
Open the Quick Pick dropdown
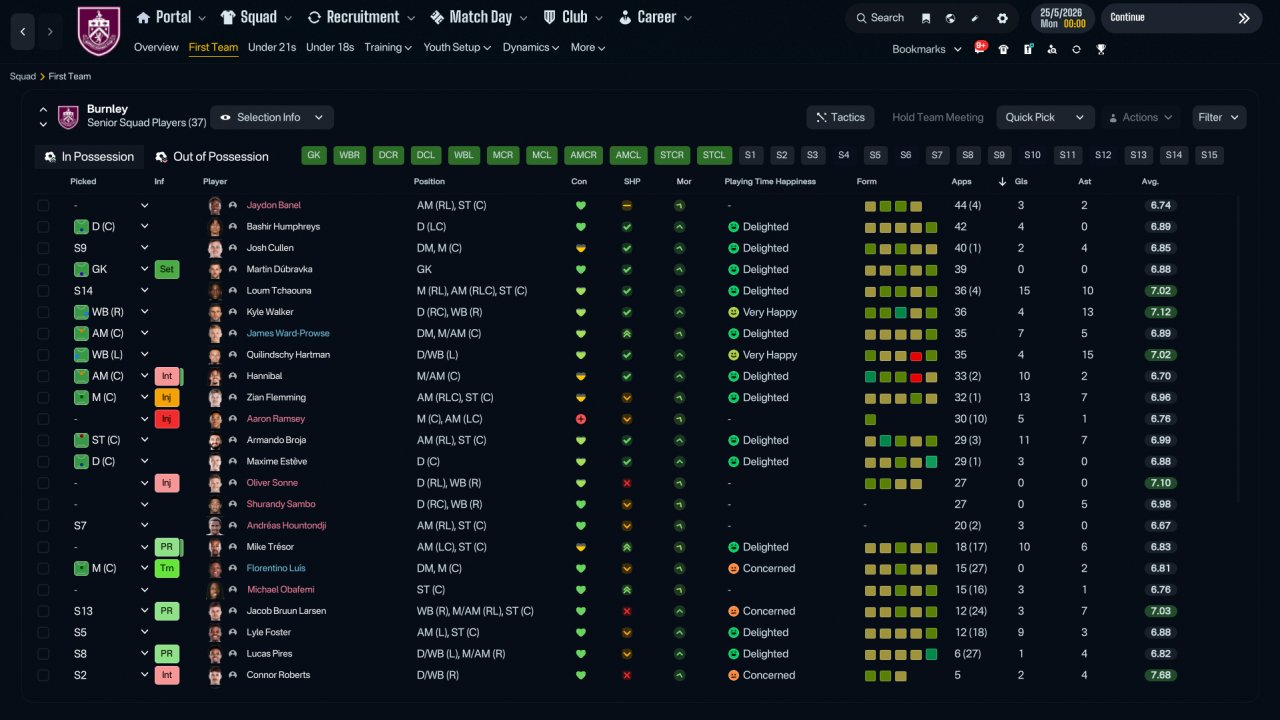pyautogui.click(x=1045, y=117)
